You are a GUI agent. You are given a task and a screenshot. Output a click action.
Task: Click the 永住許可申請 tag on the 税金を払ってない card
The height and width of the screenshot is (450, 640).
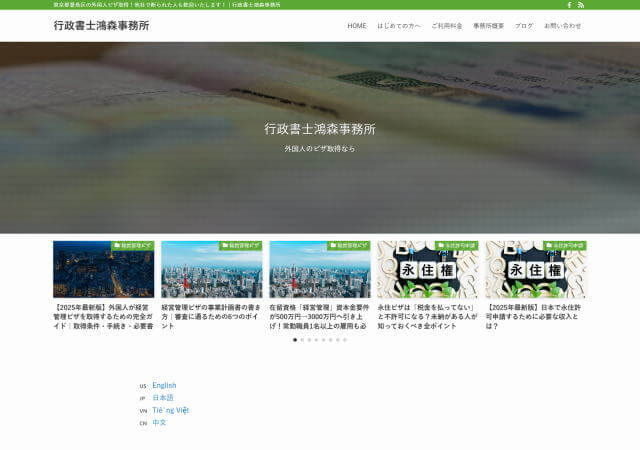[457, 245]
